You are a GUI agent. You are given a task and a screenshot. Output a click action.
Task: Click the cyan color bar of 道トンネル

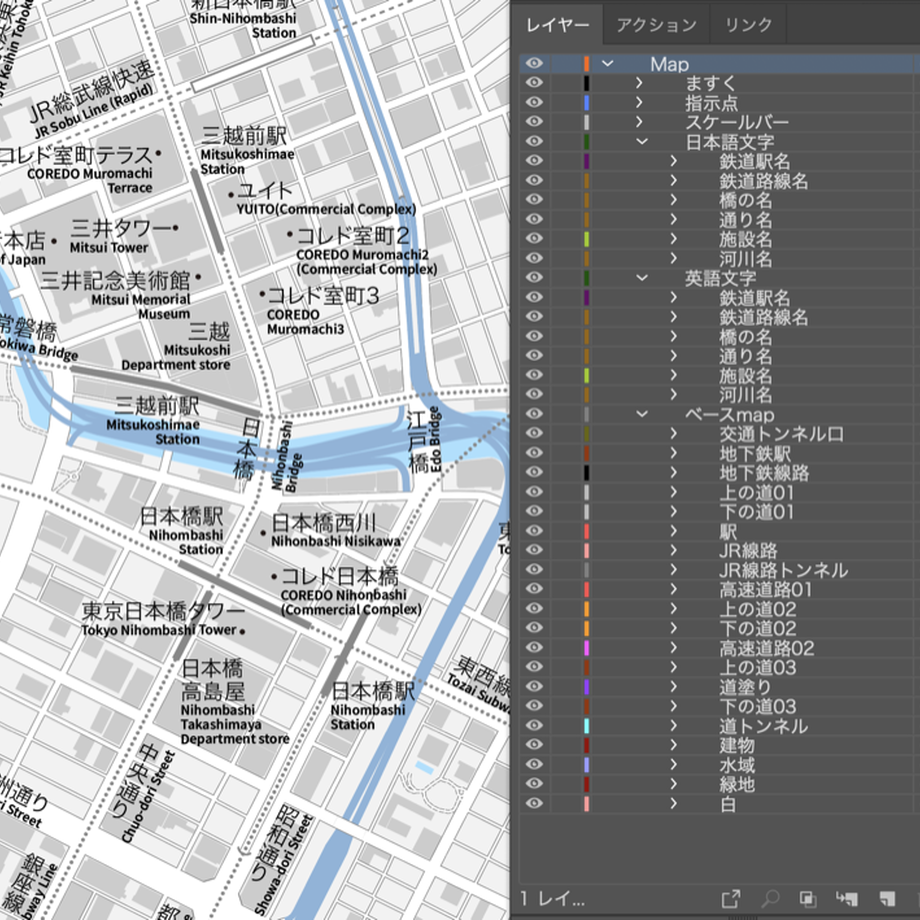pyautogui.click(x=586, y=725)
